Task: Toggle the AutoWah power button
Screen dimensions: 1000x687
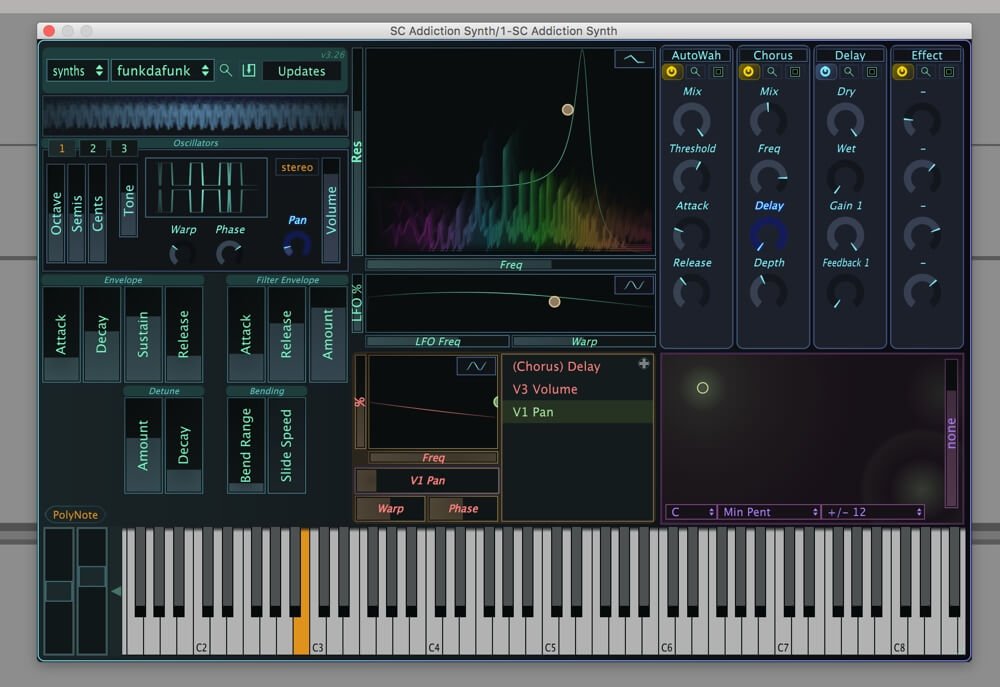Action: click(x=671, y=72)
